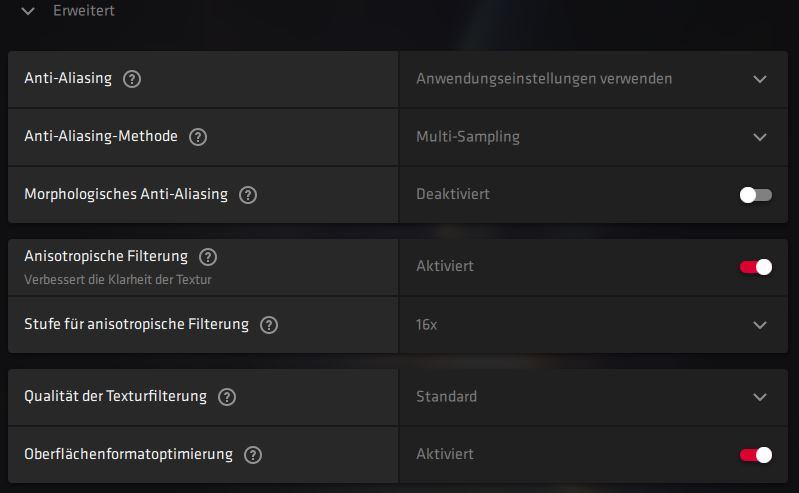Open help for Stufe für anisotropische Filterung
The image size is (799, 493).
click(x=269, y=325)
